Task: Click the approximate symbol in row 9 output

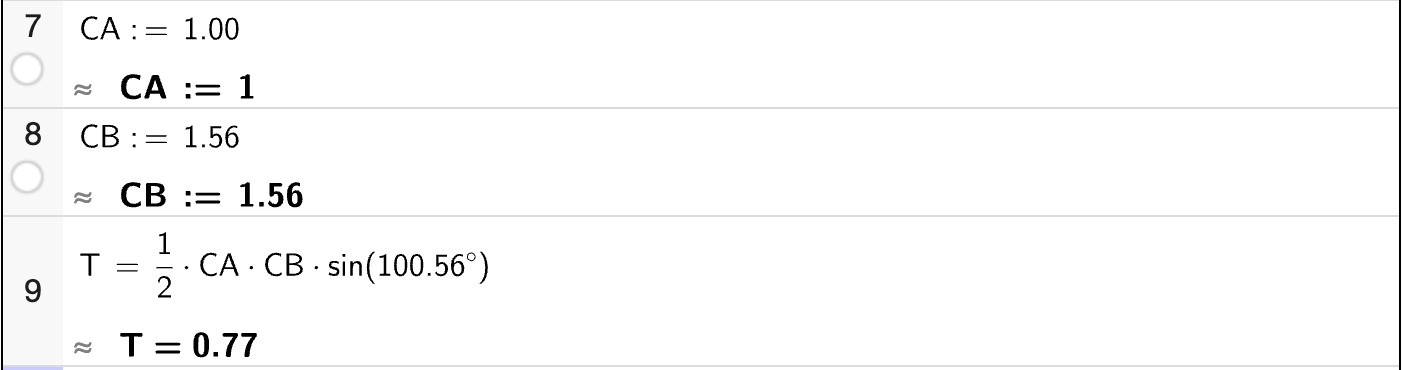Action: coord(82,348)
